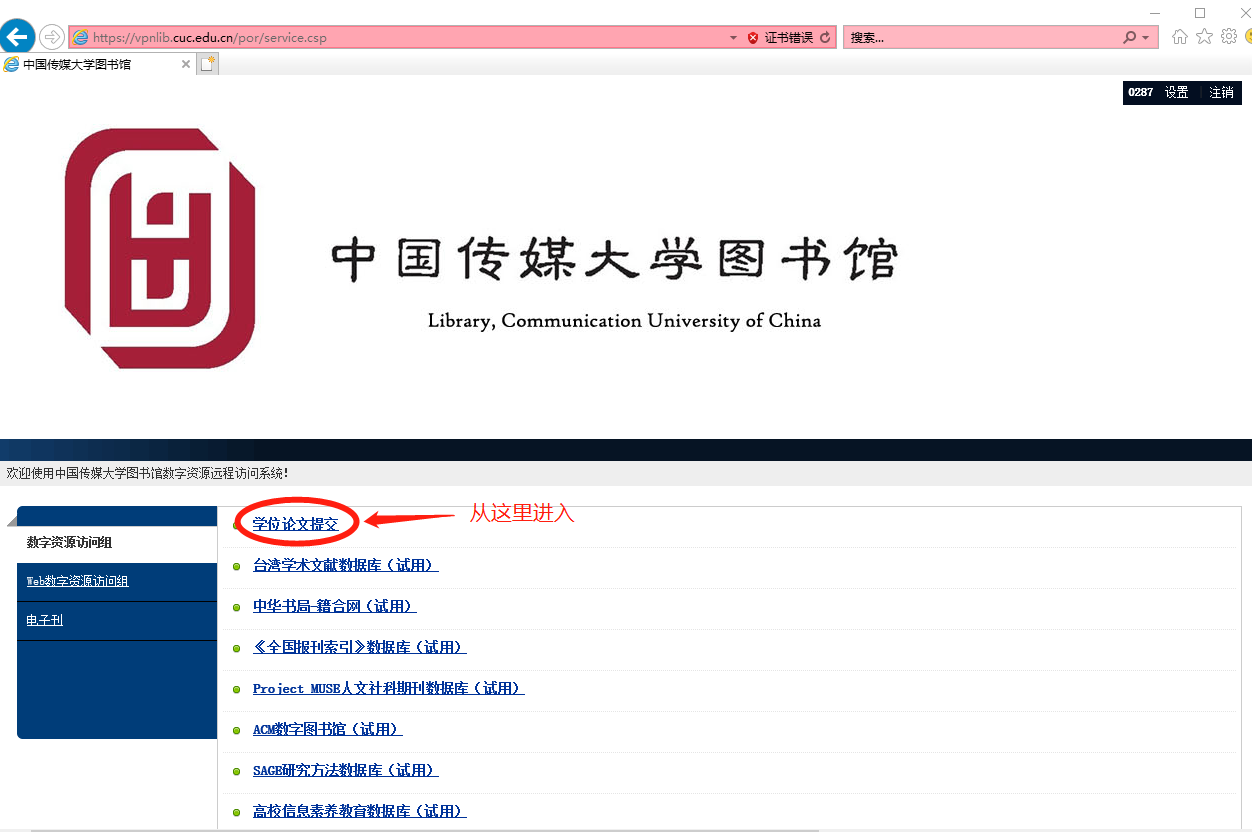Open browser Tools gear icon

pyautogui.click(x=1229, y=37)
